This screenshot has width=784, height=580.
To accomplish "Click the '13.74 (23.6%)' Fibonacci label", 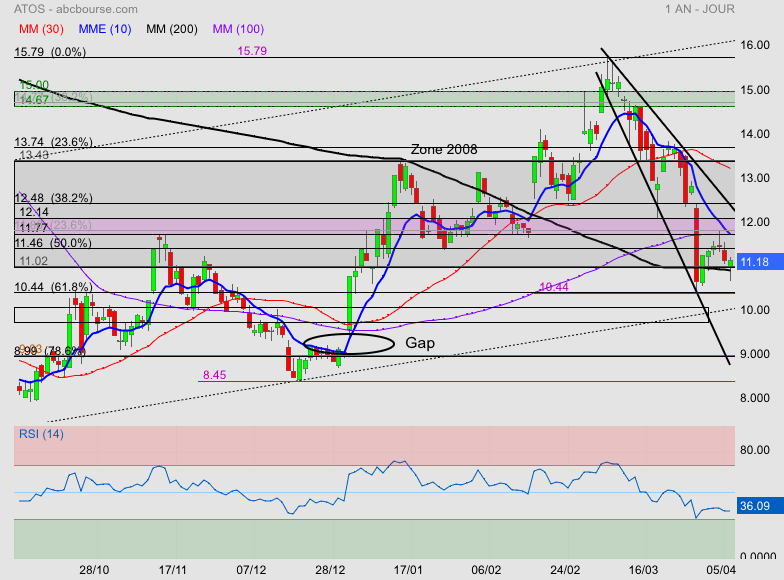I will [54, 142].
